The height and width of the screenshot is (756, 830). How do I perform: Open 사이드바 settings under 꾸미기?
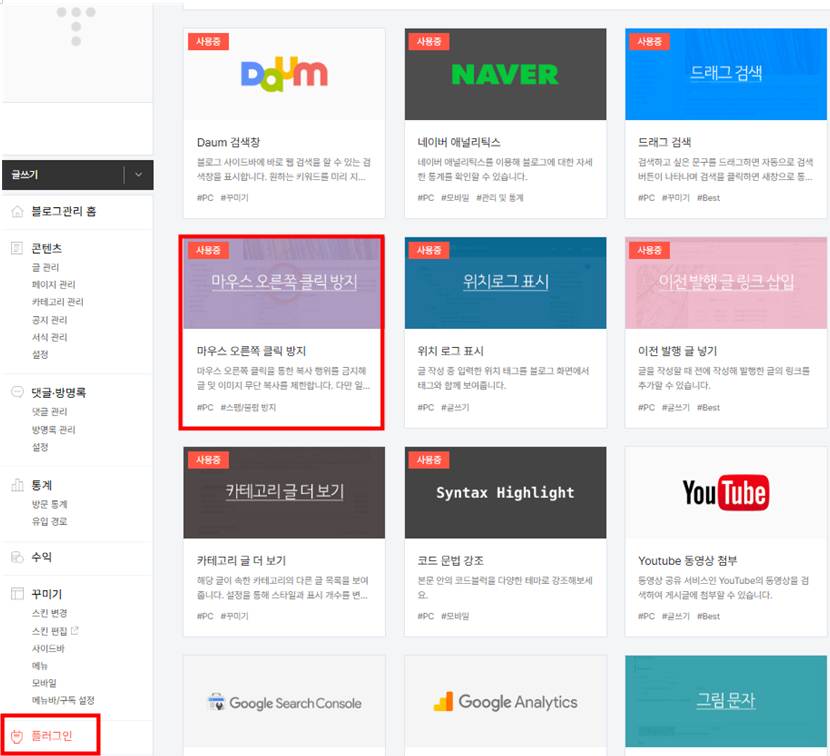[48, 649]
